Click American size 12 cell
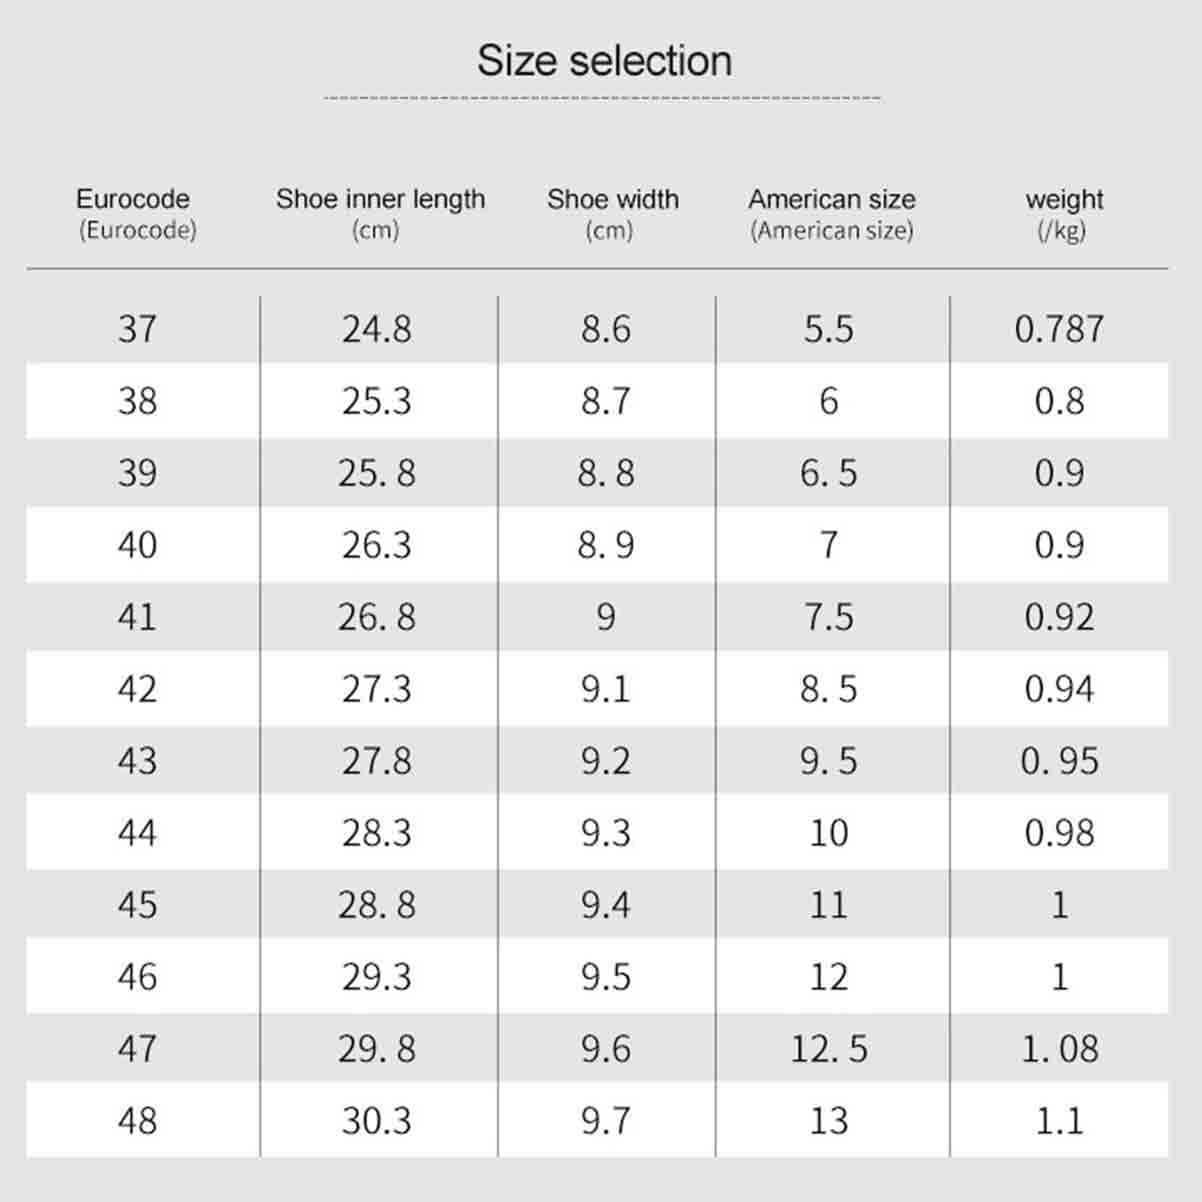Viewport: 1202px width, 1202px height. click(x=828, y=977)
